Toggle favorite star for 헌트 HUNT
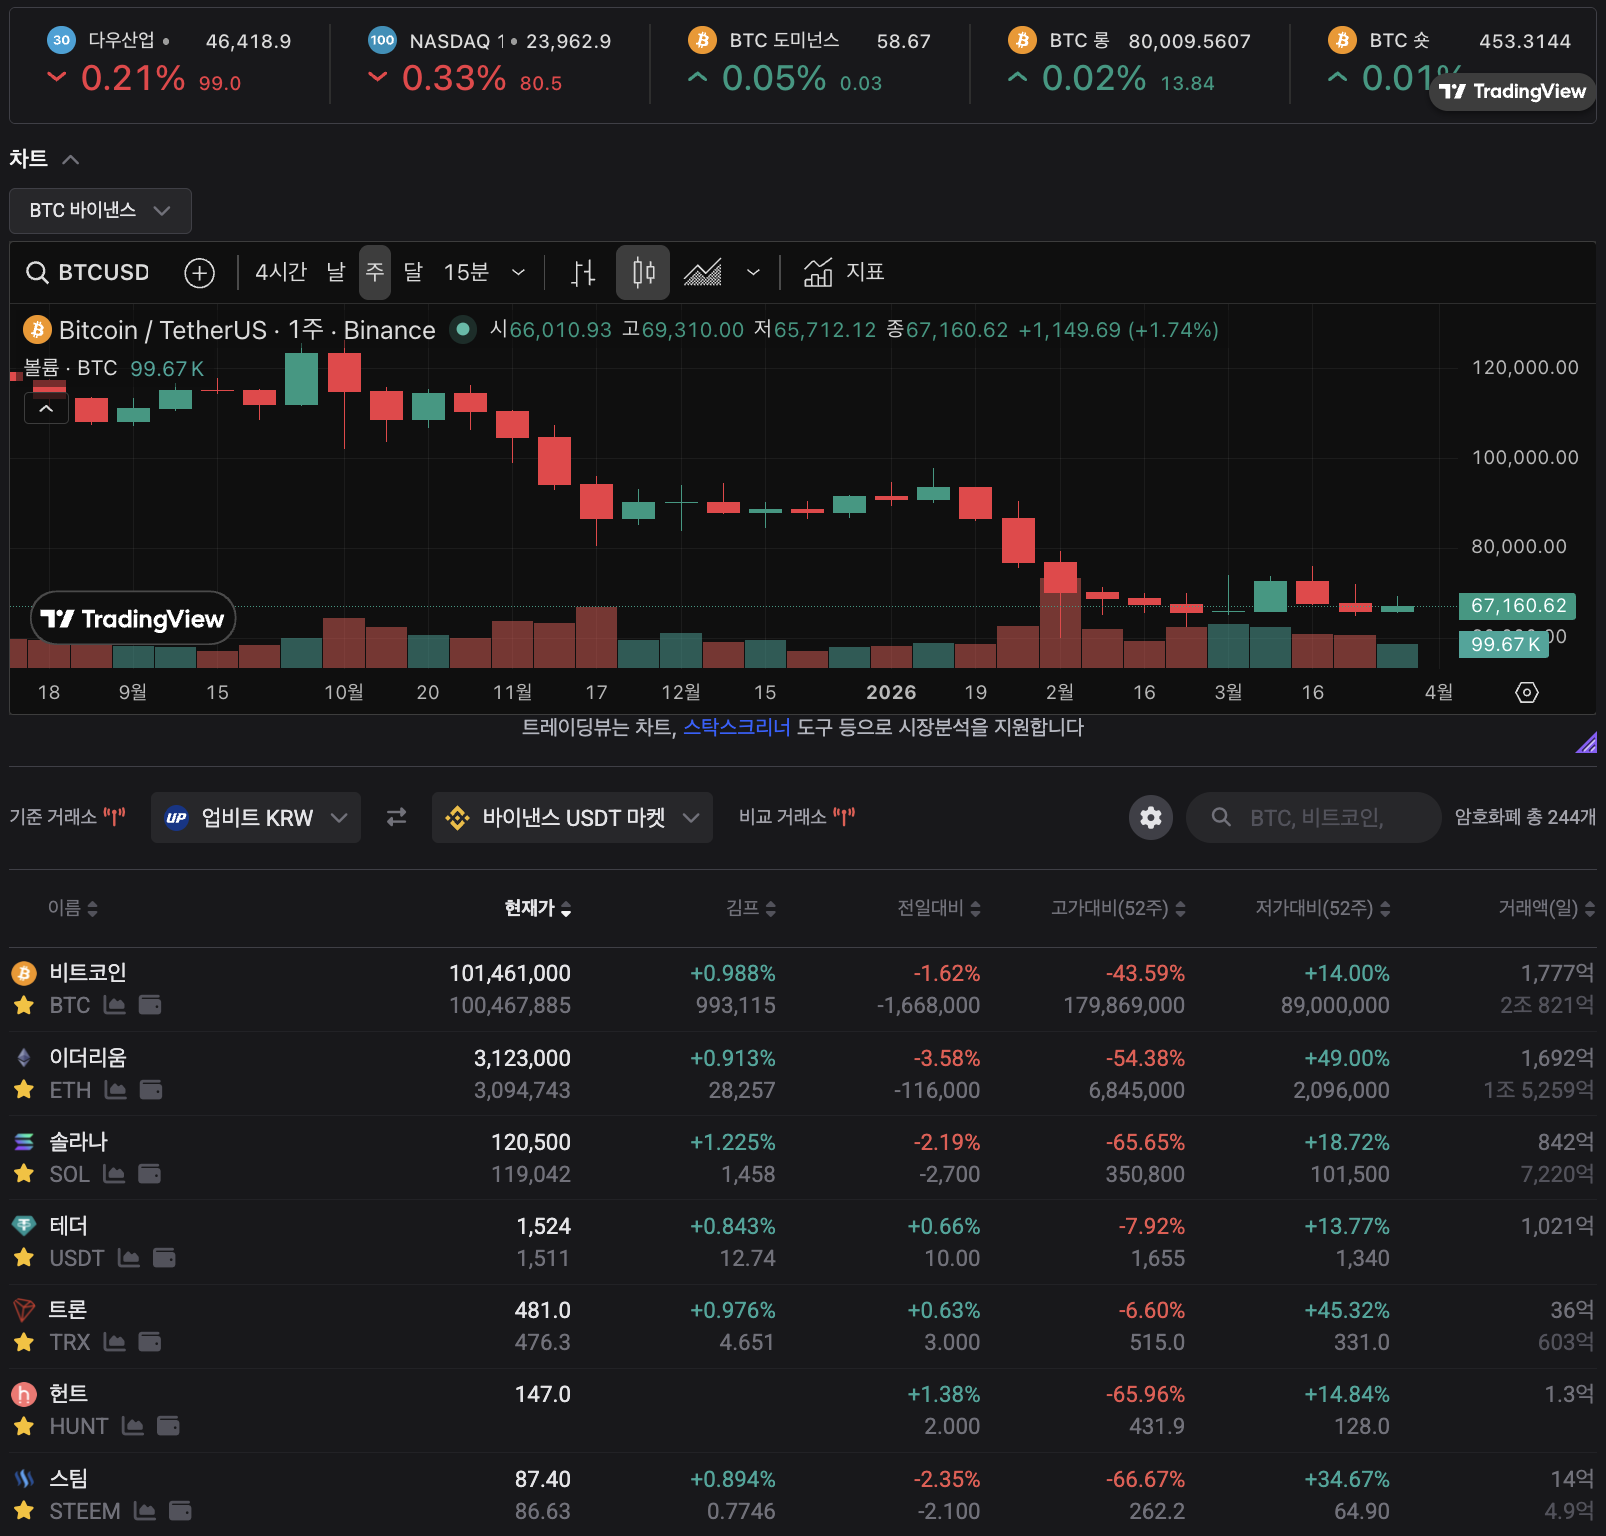Image resolution: width=1606 pixels, height=1536 pixels. point(24,1426)
